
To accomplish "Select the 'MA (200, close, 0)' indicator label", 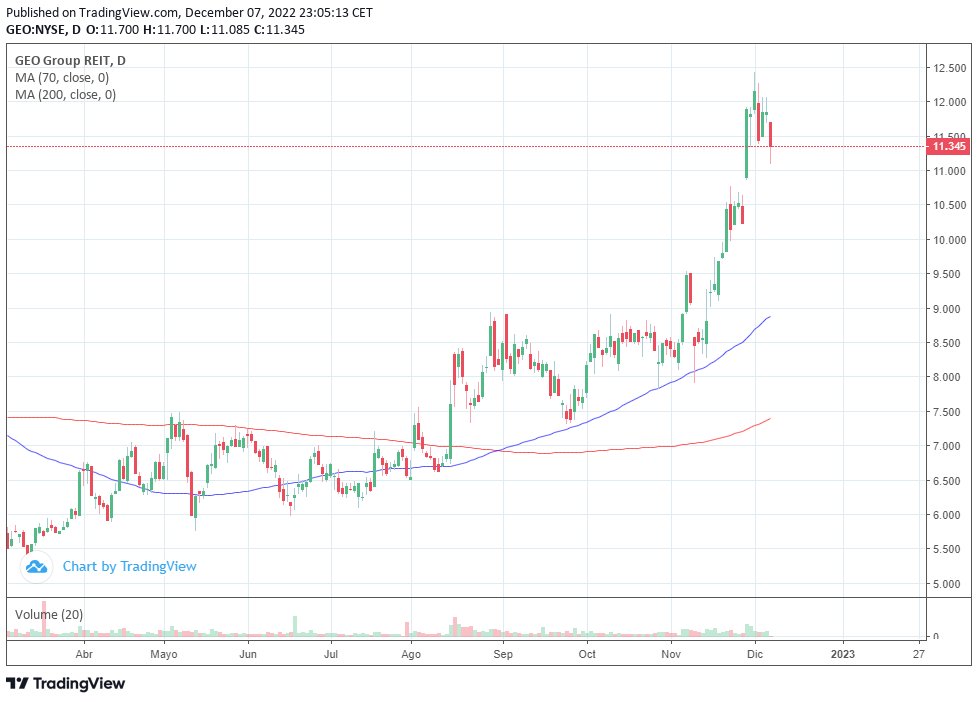I will tap(65, 94).
